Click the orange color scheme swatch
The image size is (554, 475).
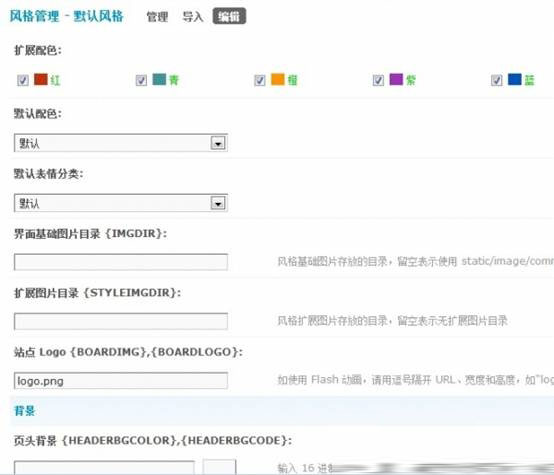coord(277,79)
